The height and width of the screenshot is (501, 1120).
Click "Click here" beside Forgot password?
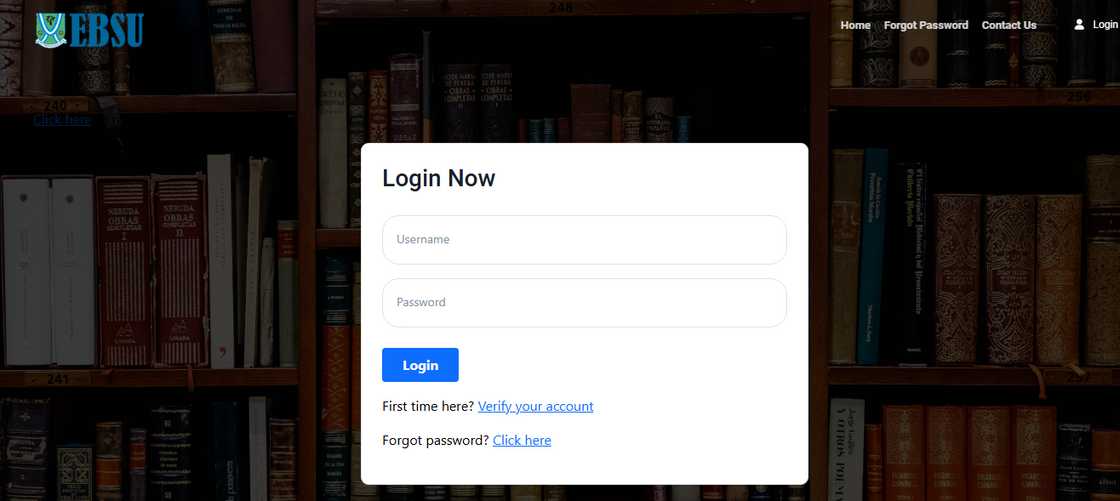tap(521, 440)
